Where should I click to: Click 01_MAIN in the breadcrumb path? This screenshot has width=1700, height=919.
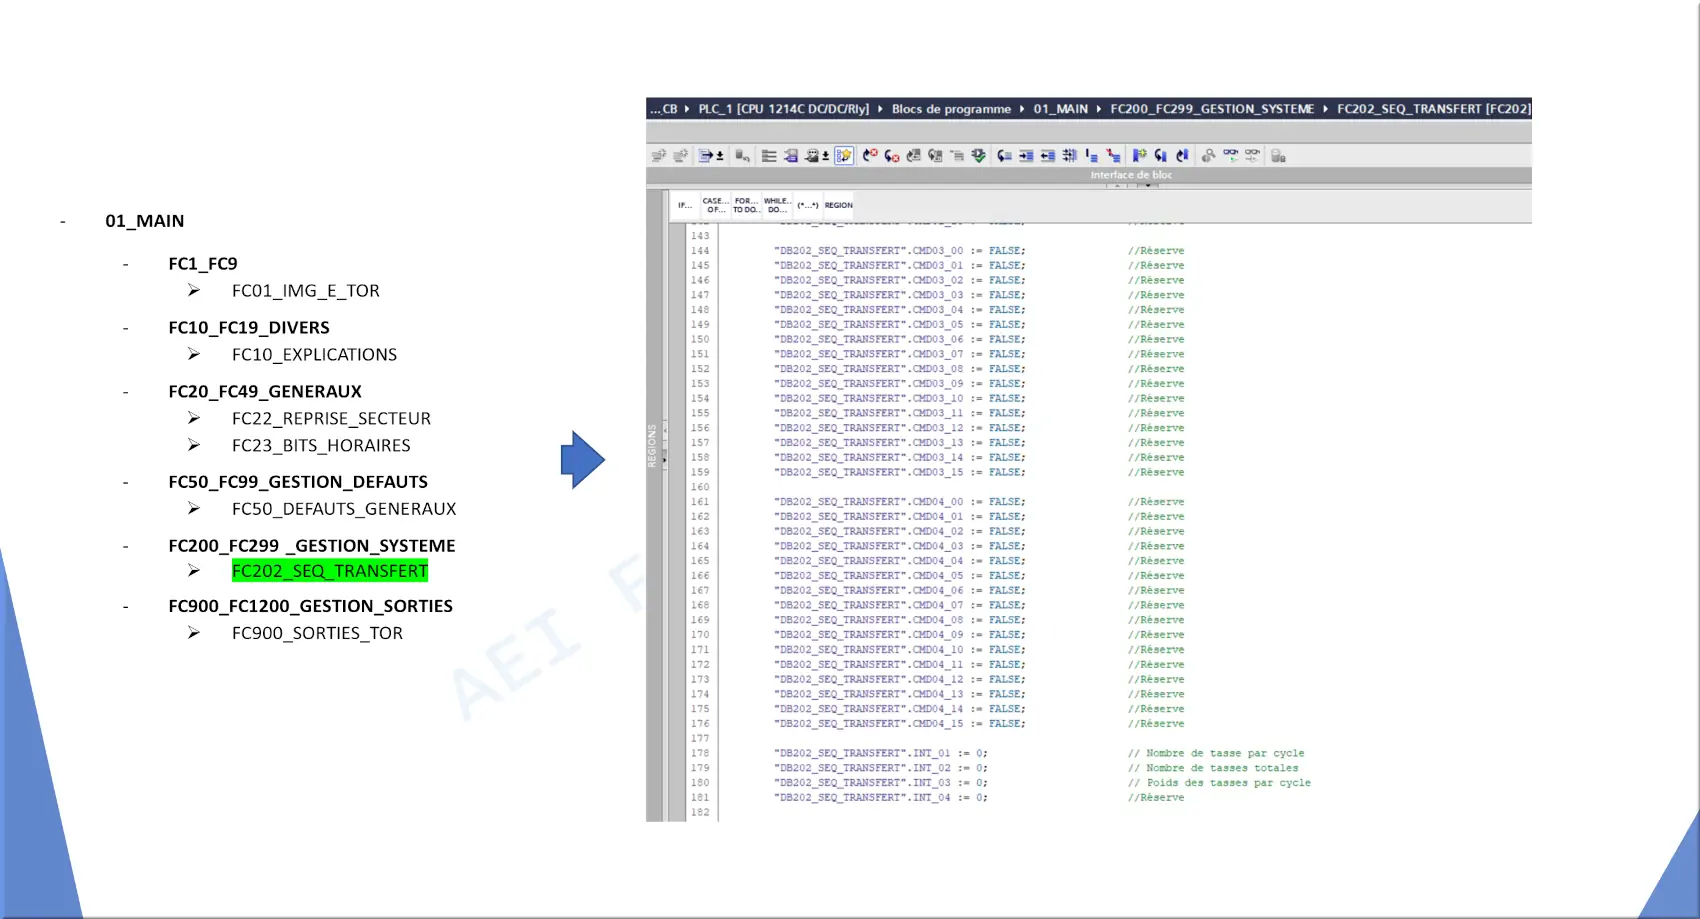(x=1061, y=109)
